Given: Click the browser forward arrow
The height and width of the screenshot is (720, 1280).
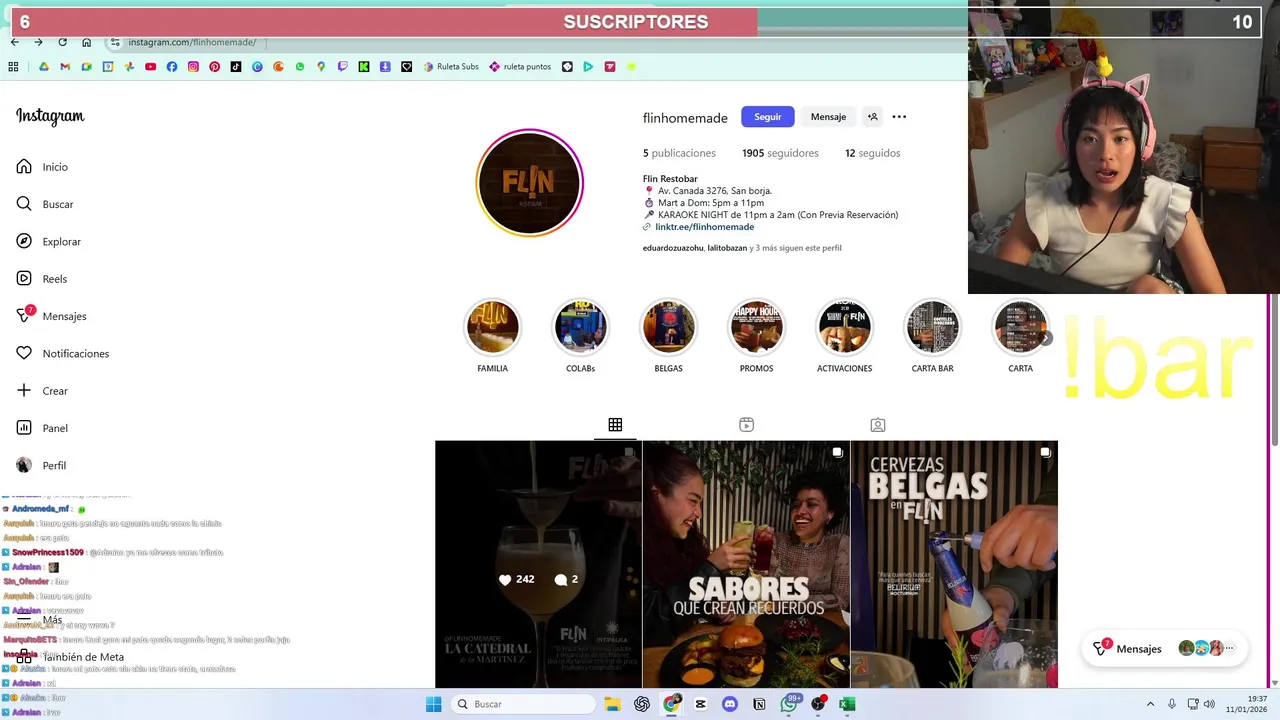Looking at the screenshot, I should tap(38, 42).
